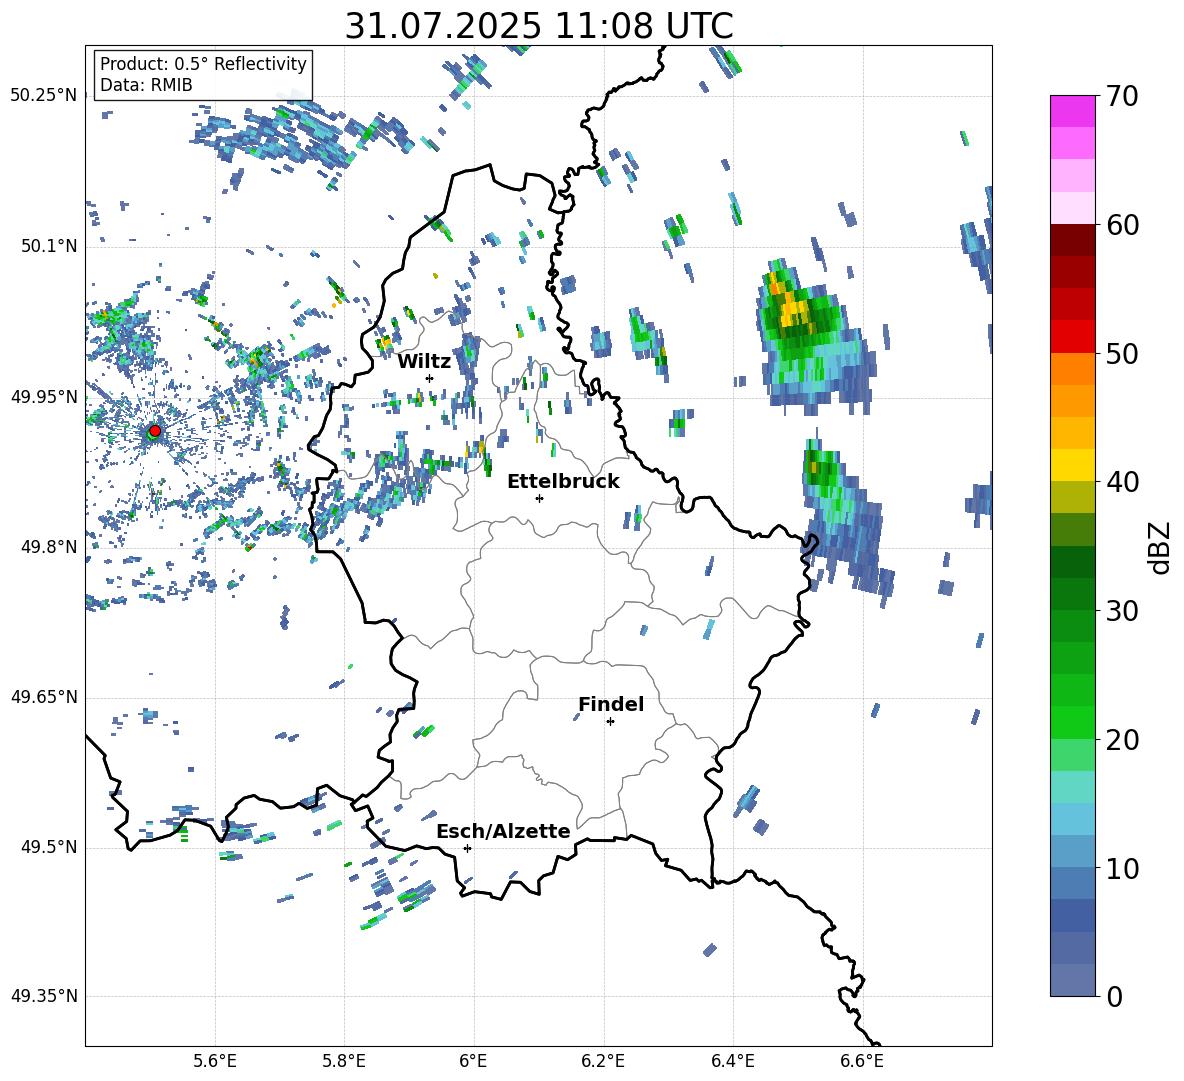This screenshot has width=1184, height=1081.
Task: Click the 49.35°N latitude label
Action: [x=44, y=996]
